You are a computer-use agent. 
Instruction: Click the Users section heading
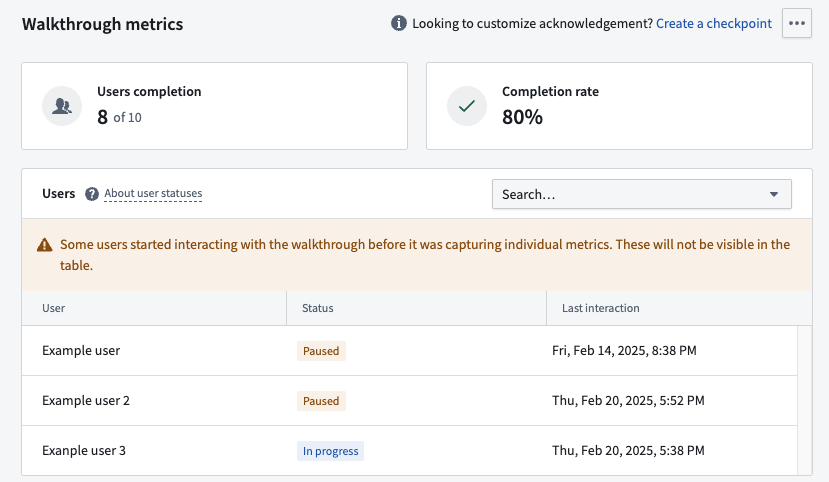point(59,193)
